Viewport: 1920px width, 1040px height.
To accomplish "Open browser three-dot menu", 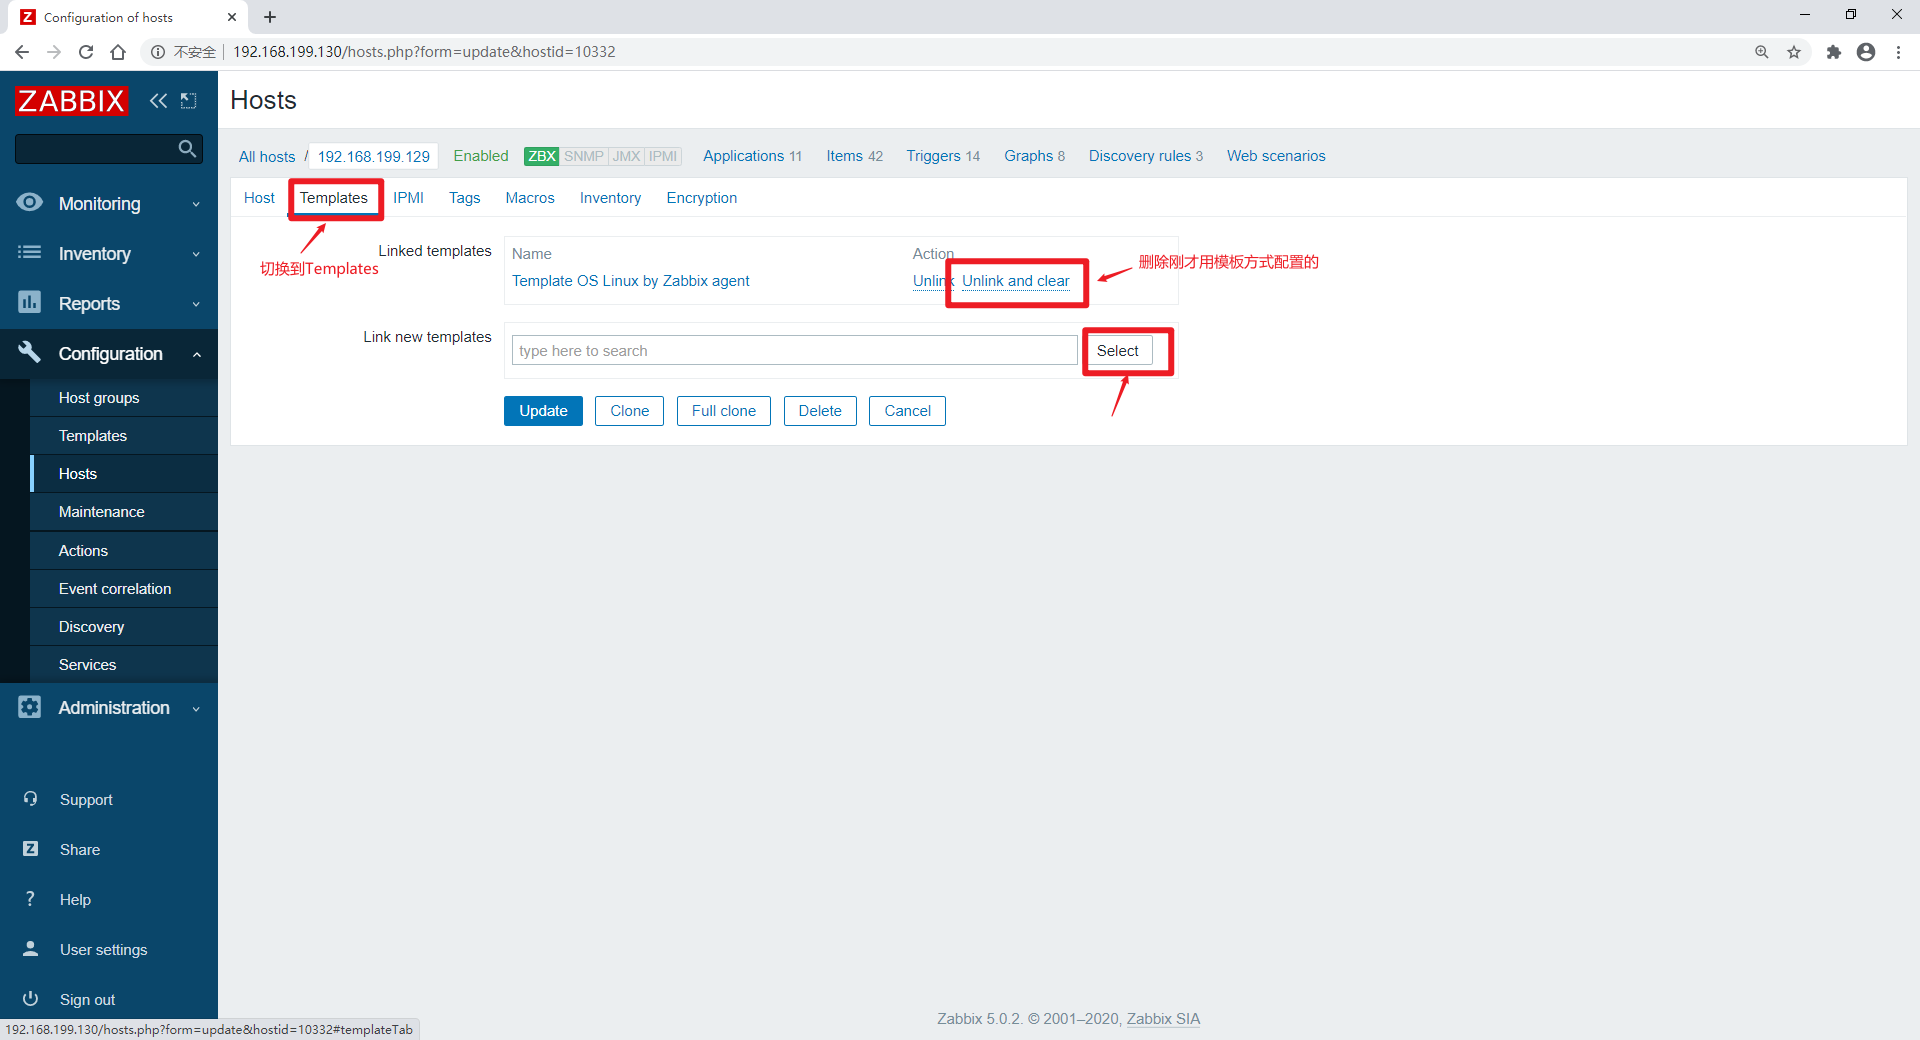I will [x=1898, y=52].
